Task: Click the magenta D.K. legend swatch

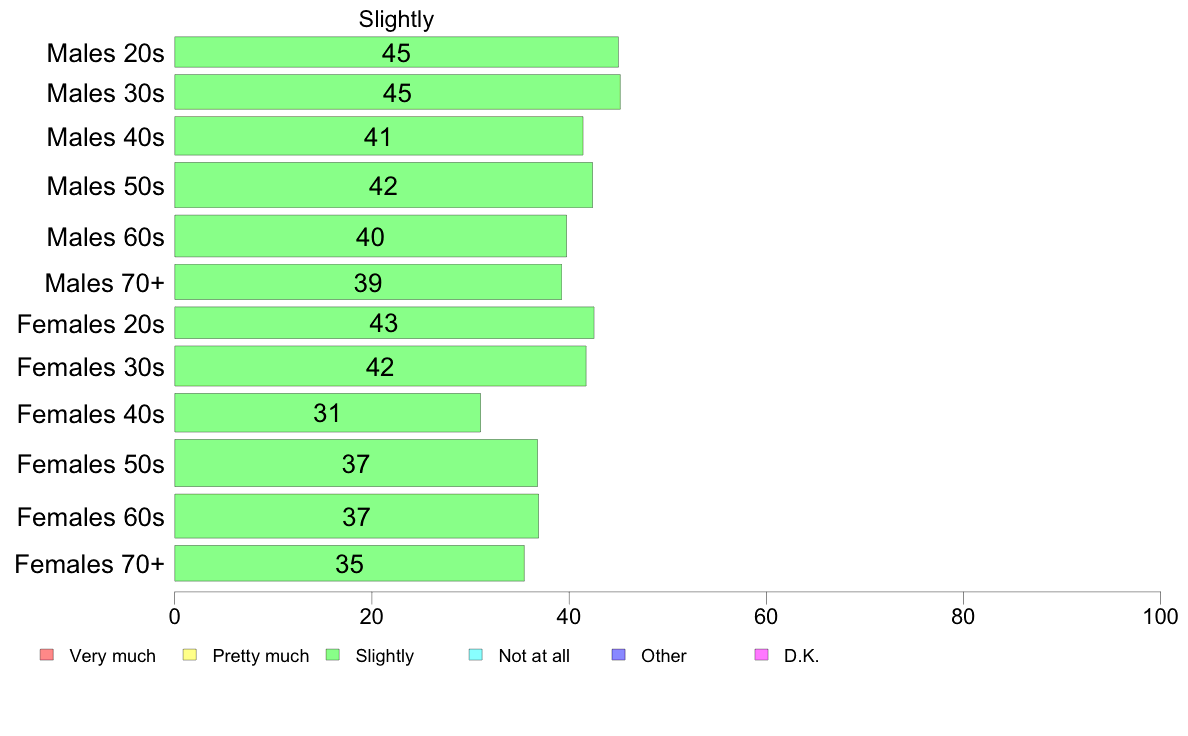Action: (761, 655)
